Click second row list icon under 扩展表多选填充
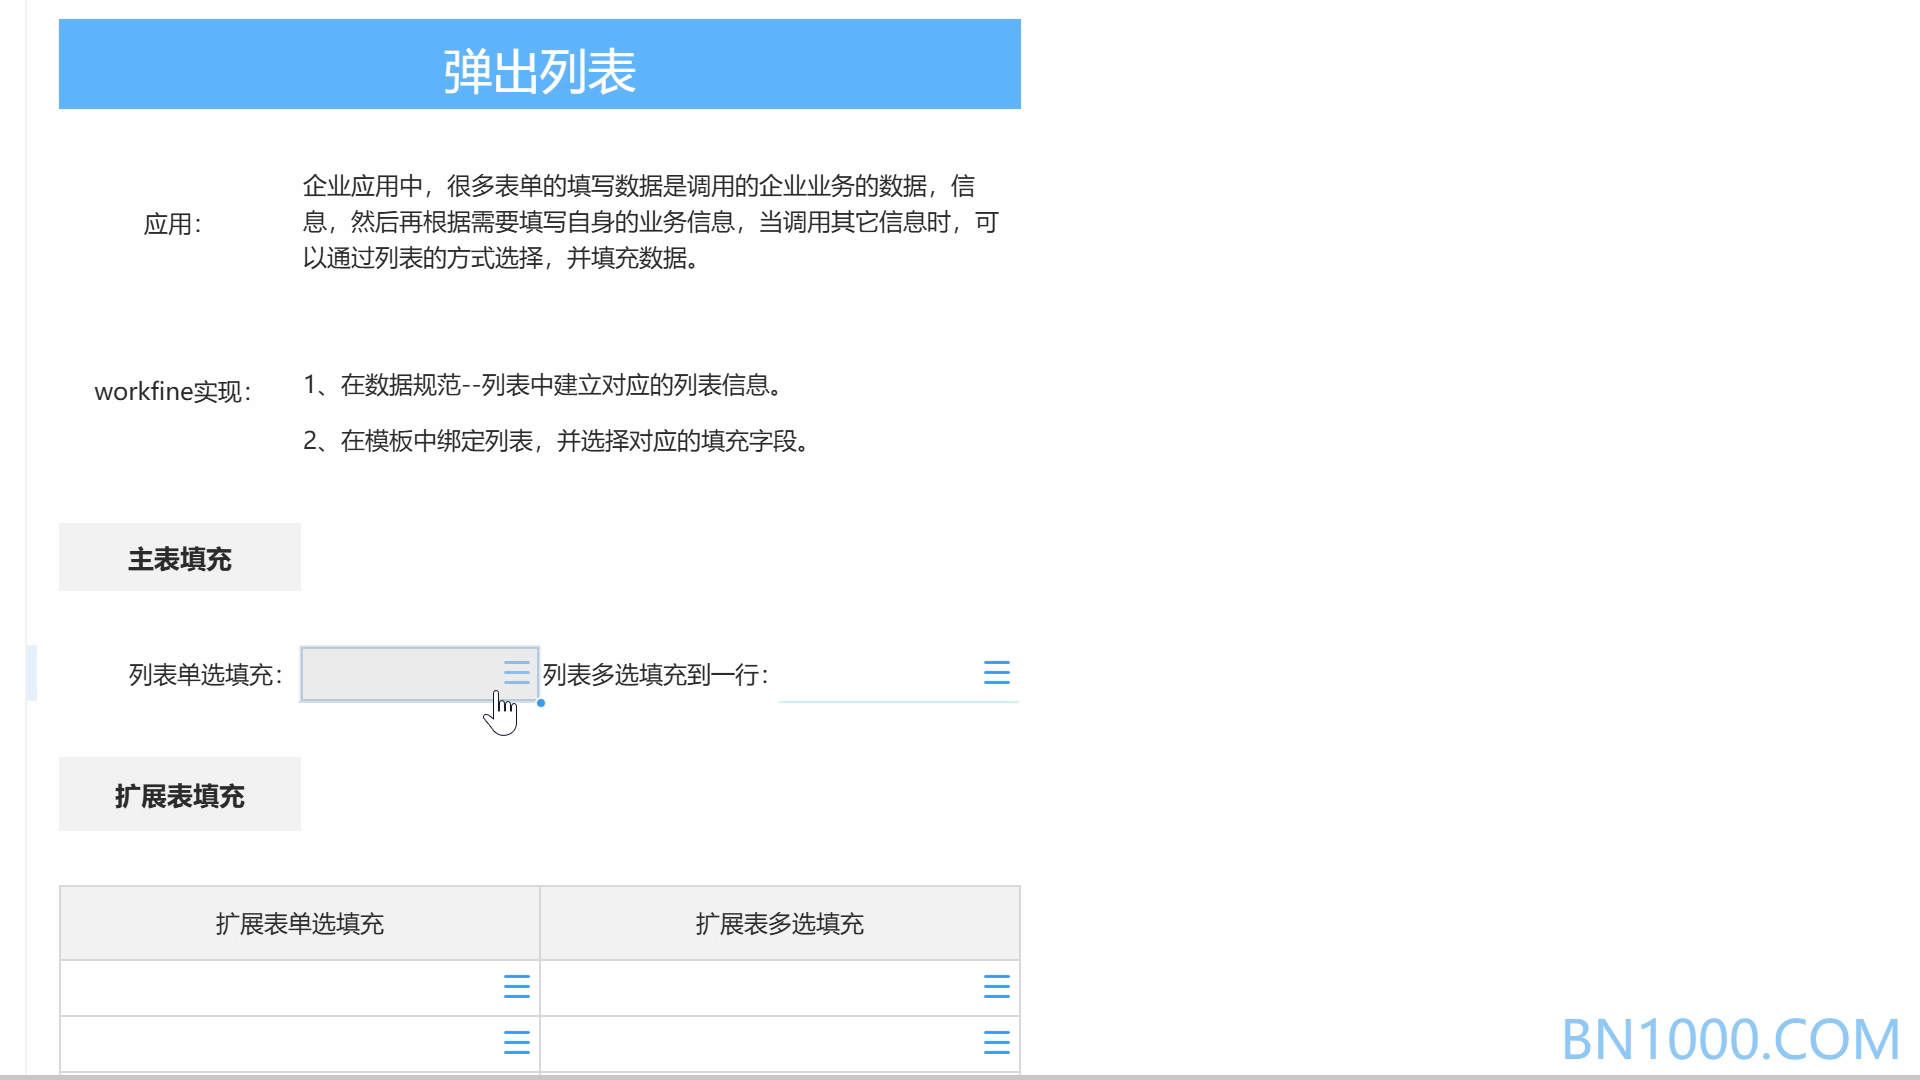The image size is (1920, 1080). pyautogui.click(x=996, y=1043)
